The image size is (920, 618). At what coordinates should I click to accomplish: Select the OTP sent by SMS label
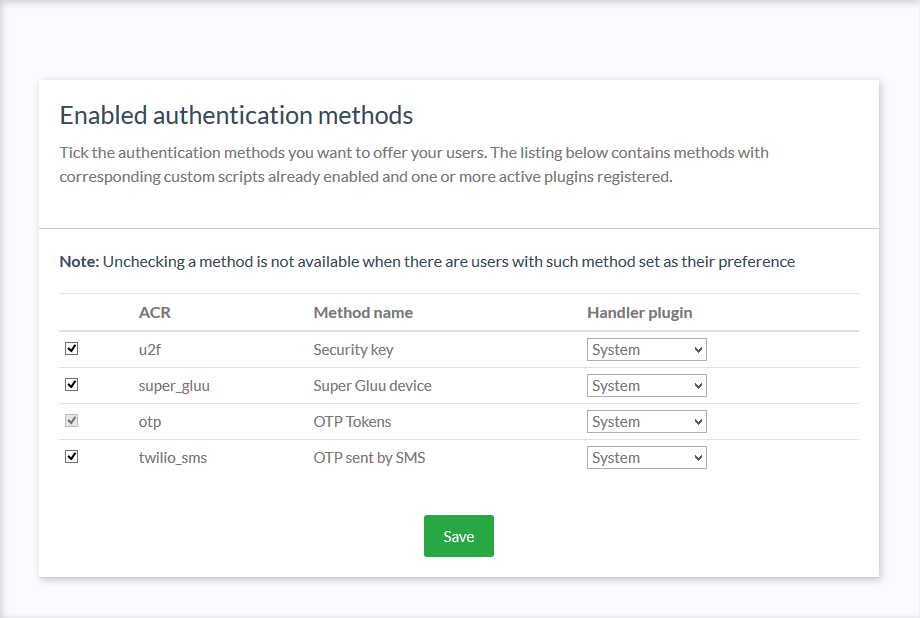368,457
